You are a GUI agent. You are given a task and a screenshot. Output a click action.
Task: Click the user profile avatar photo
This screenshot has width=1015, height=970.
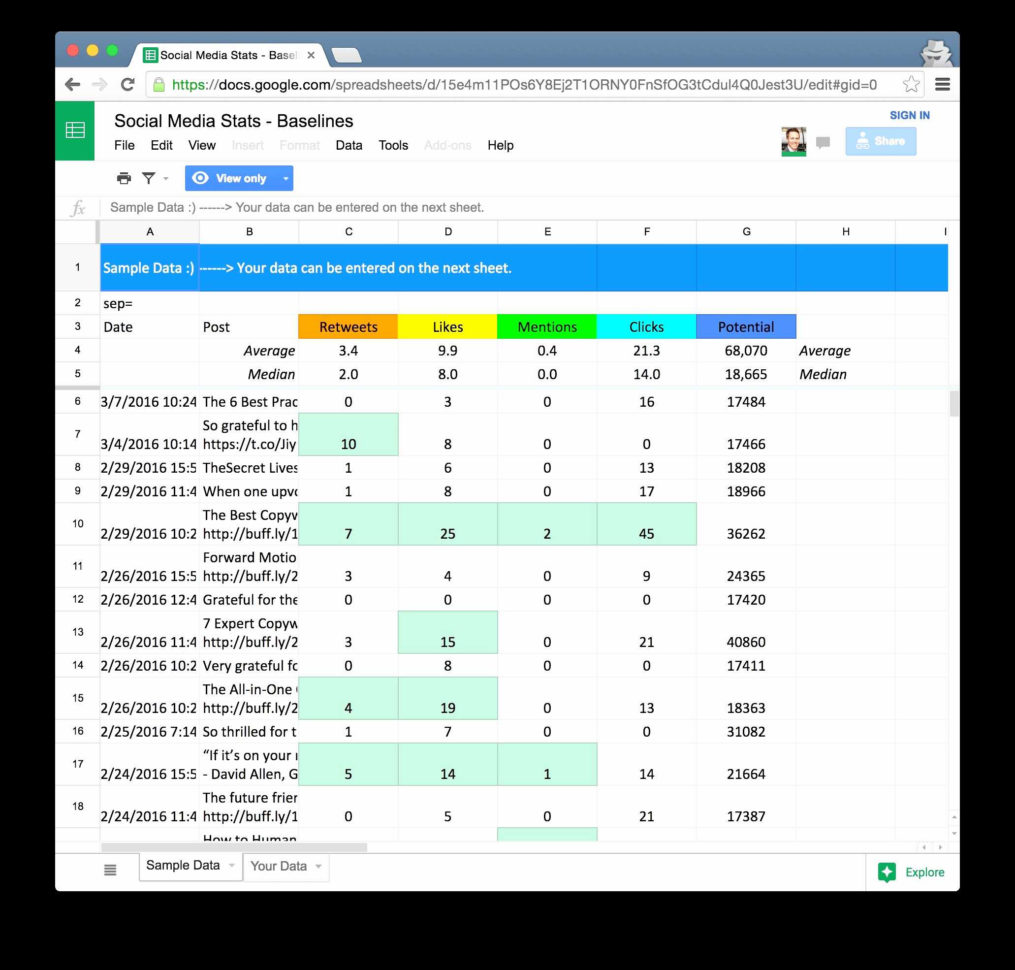point(793,142)
